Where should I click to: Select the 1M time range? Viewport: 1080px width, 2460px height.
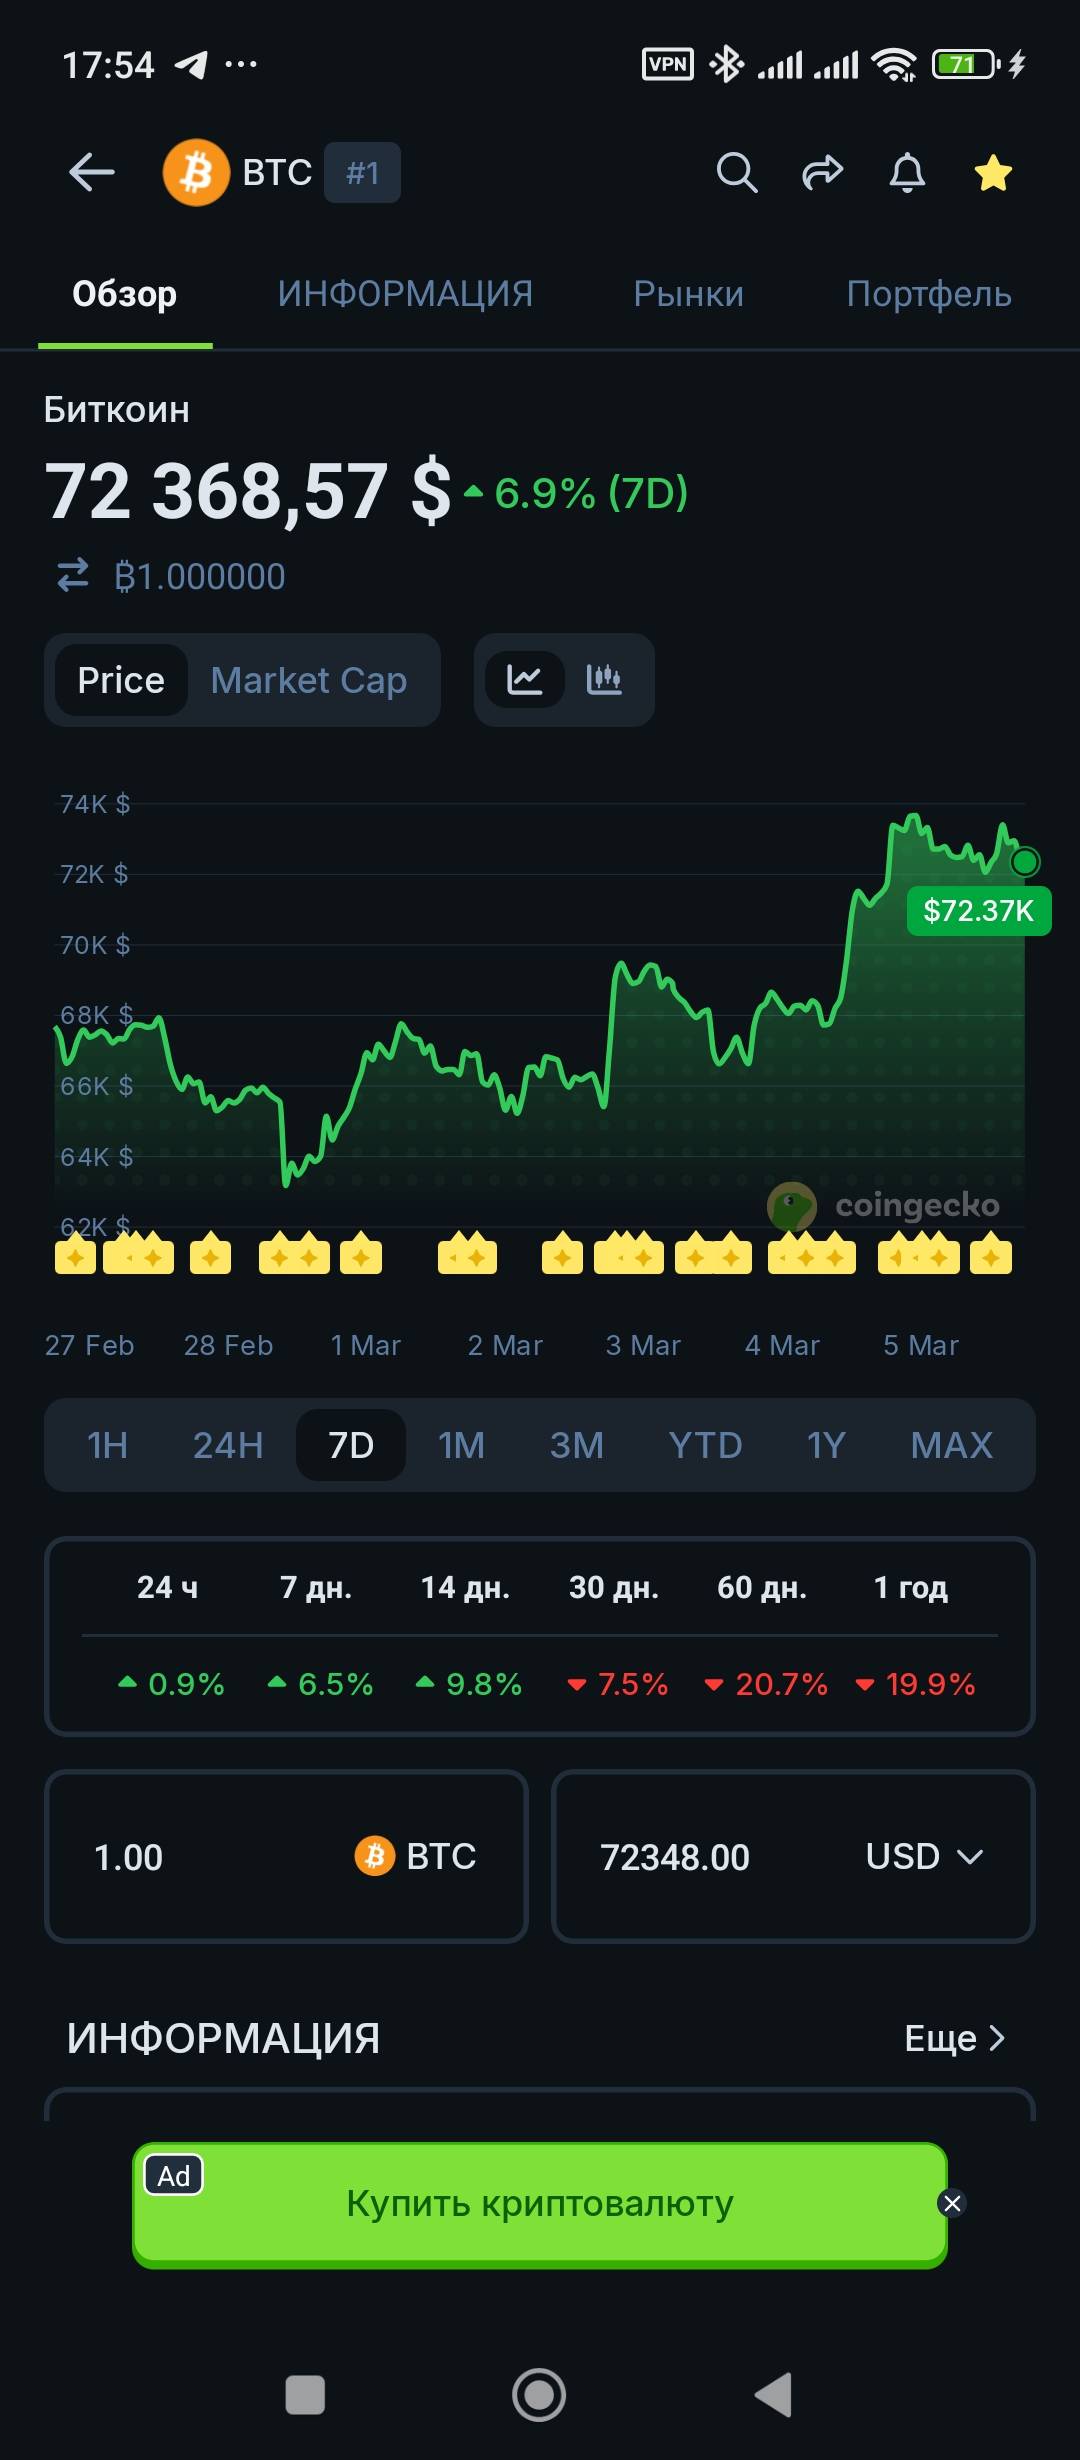coord(461,1445)
